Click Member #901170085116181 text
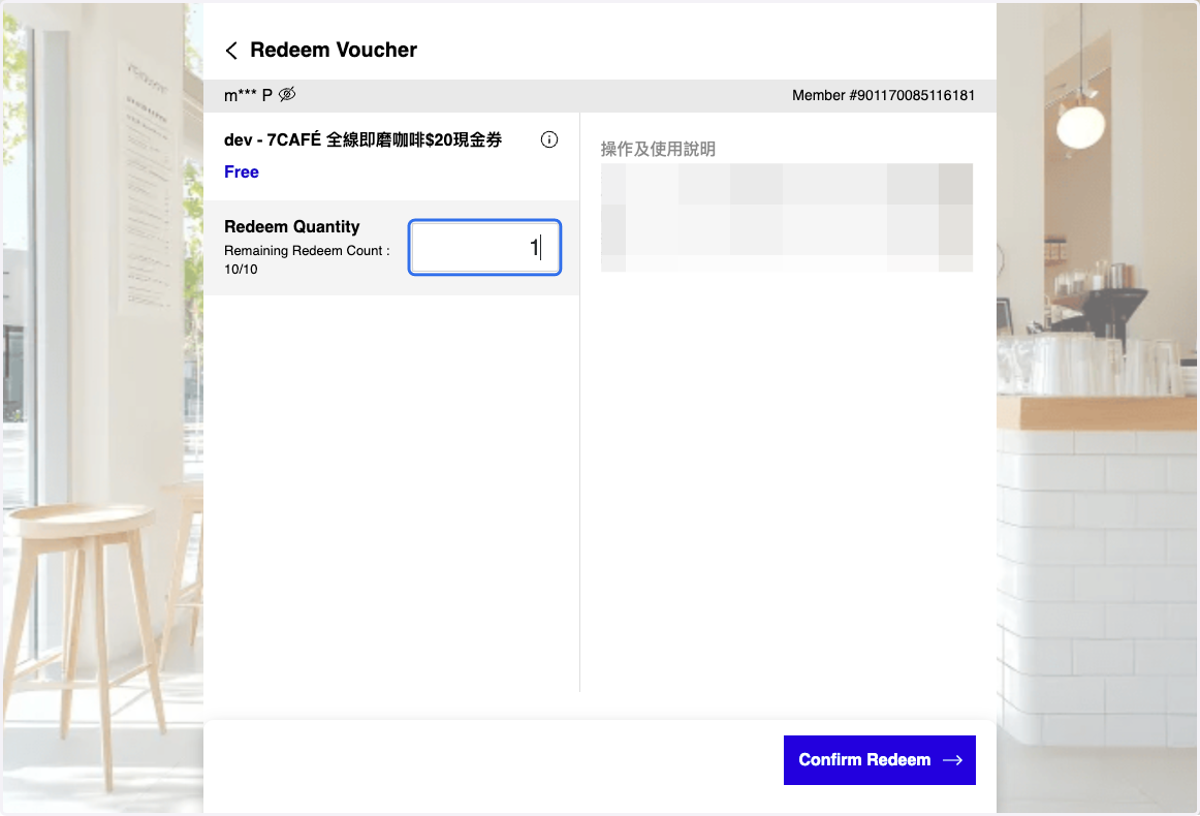 pyautogui.click(x=884, y=96)
